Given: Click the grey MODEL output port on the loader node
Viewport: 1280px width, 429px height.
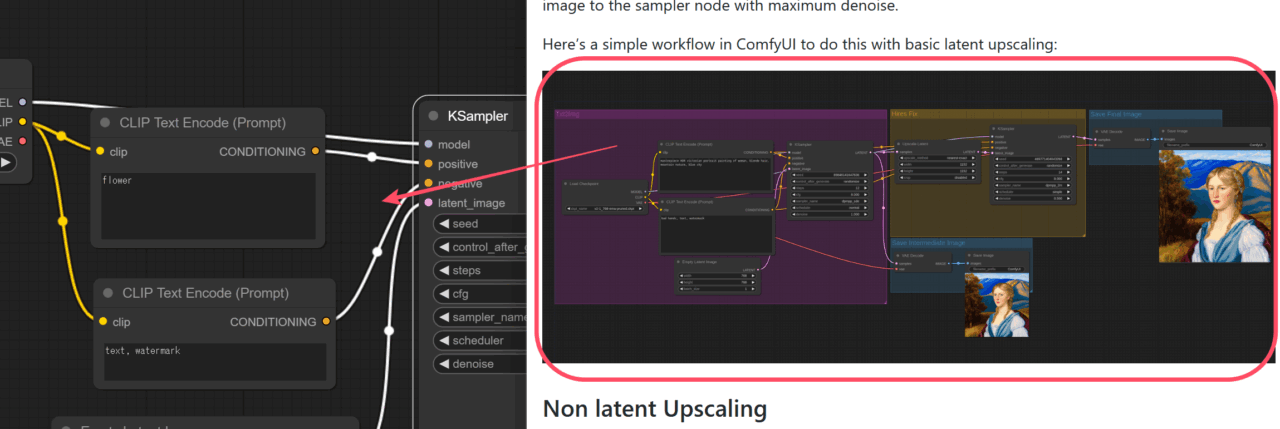Looking at the screenshot, I should 23,102.
